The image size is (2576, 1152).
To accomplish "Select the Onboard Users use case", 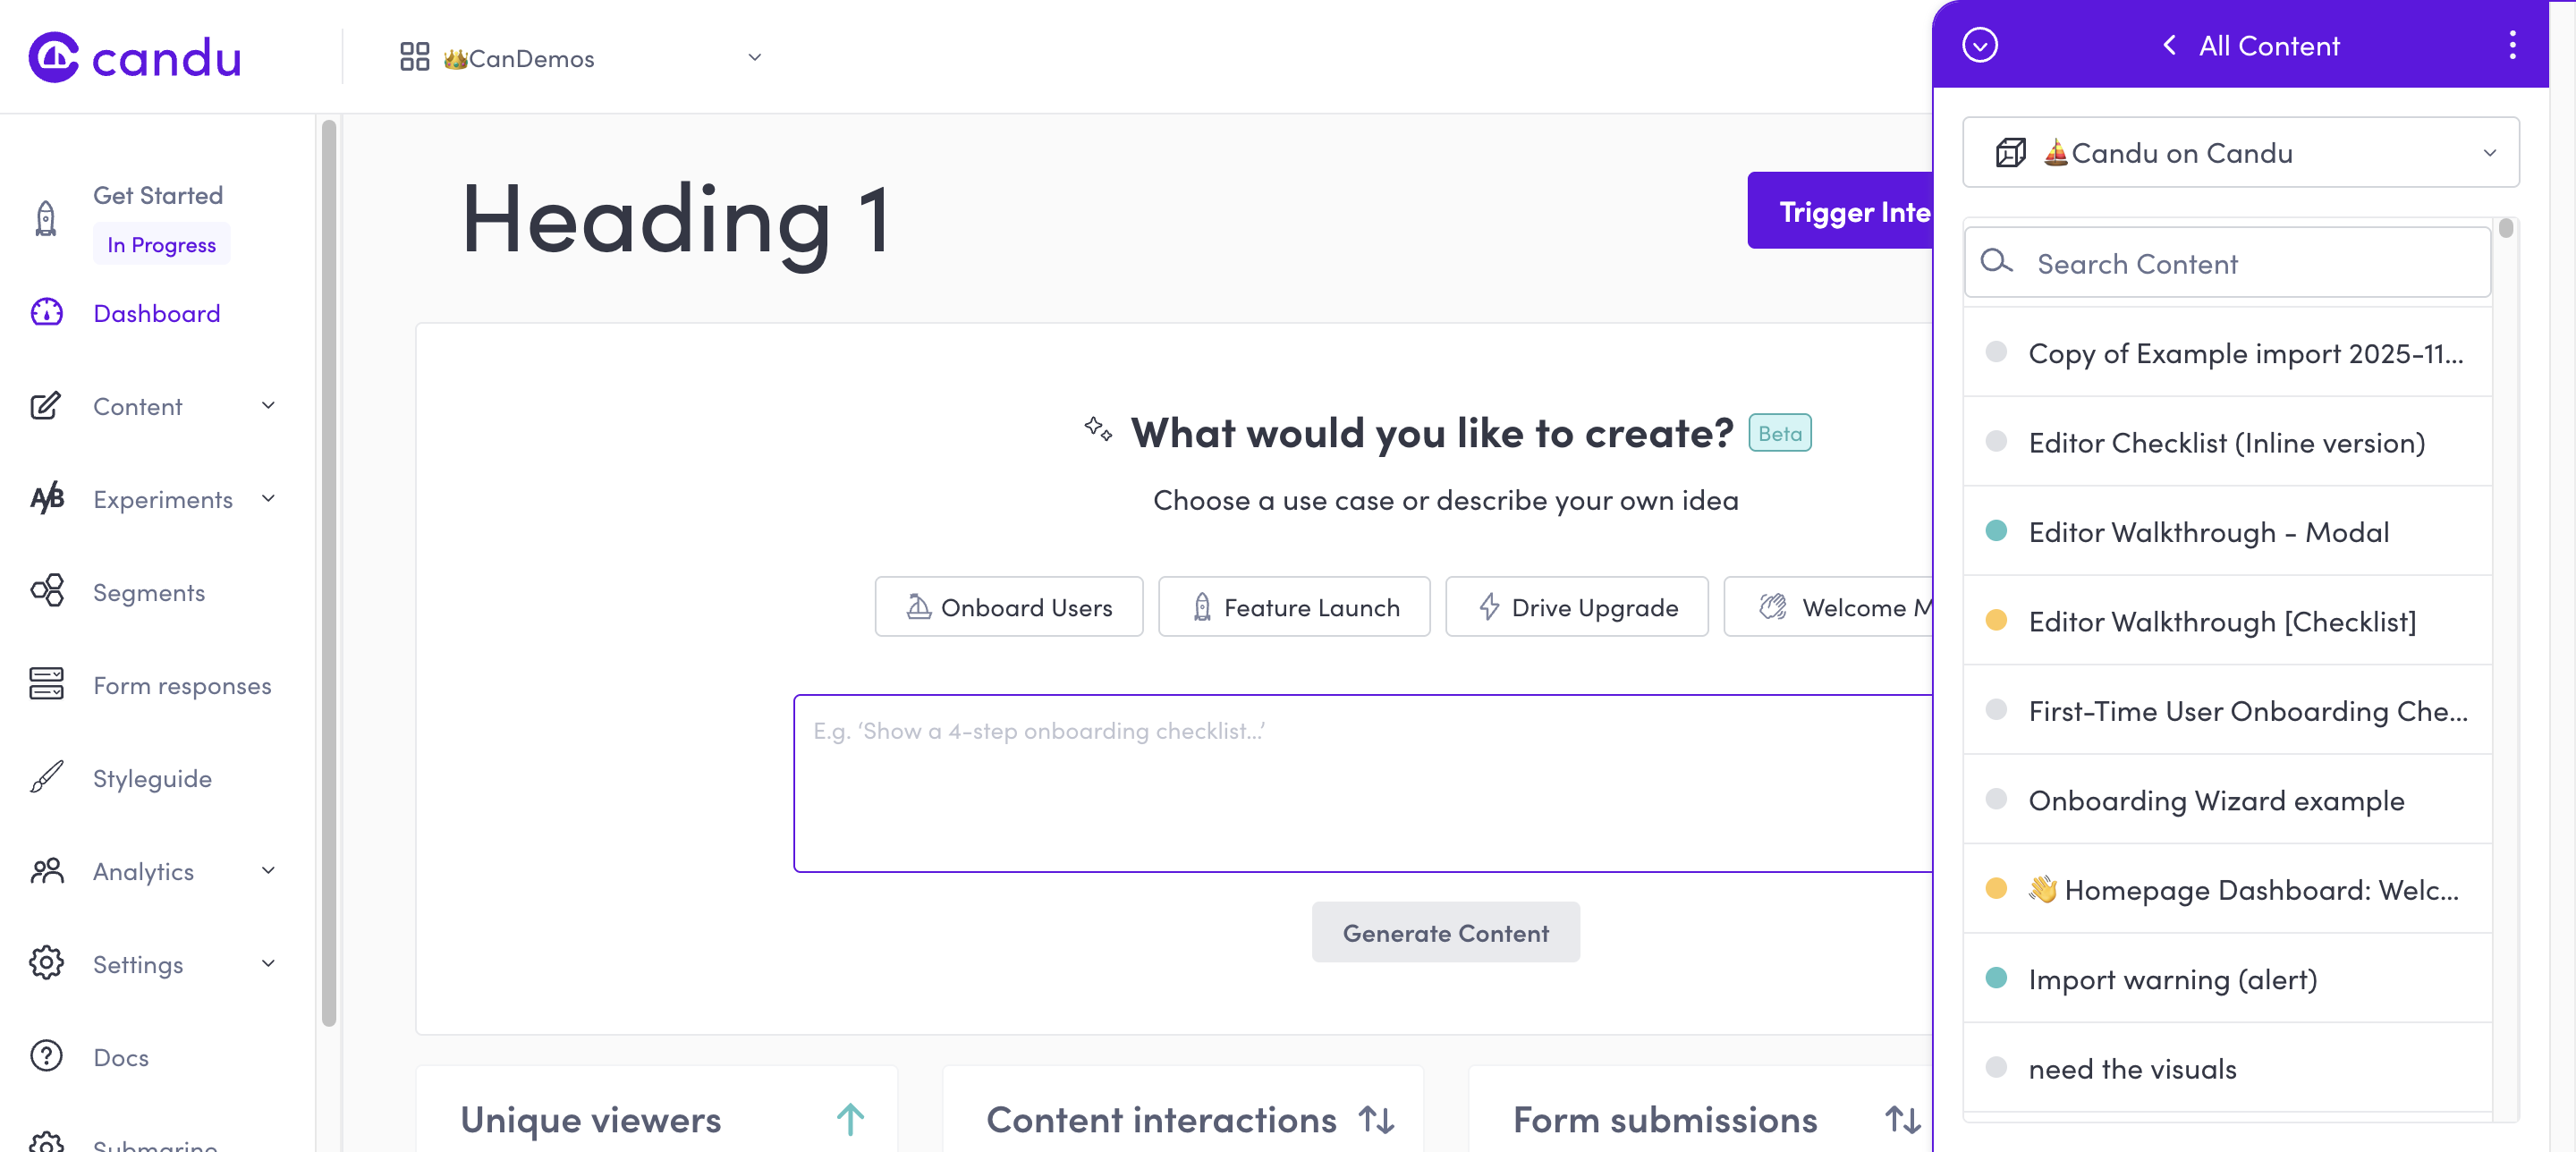I will [1008, 606].
